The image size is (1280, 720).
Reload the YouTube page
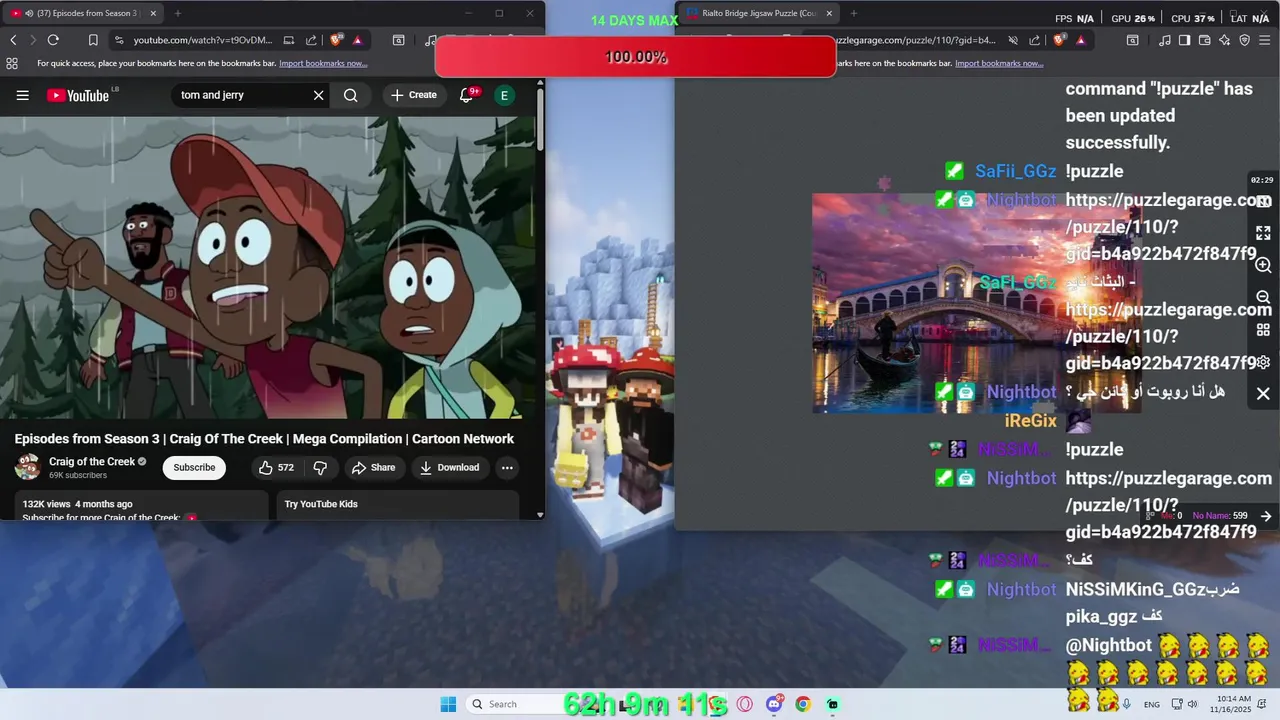pyautogui.click(x=53, y=40)
